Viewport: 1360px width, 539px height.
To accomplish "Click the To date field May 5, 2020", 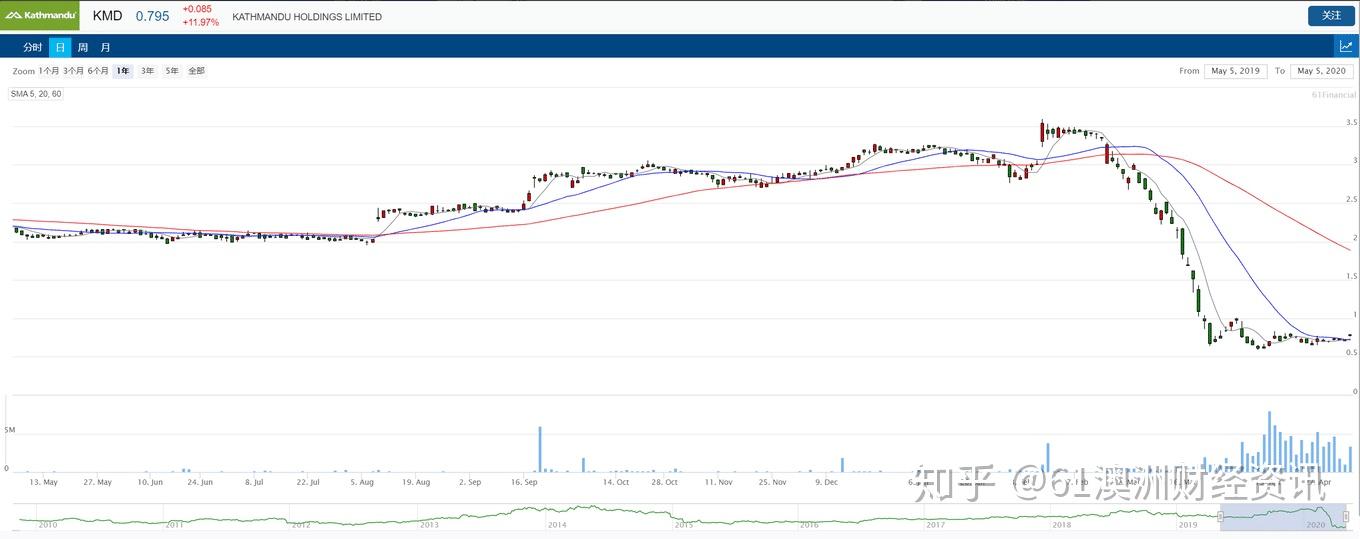I will point(1322,71).
